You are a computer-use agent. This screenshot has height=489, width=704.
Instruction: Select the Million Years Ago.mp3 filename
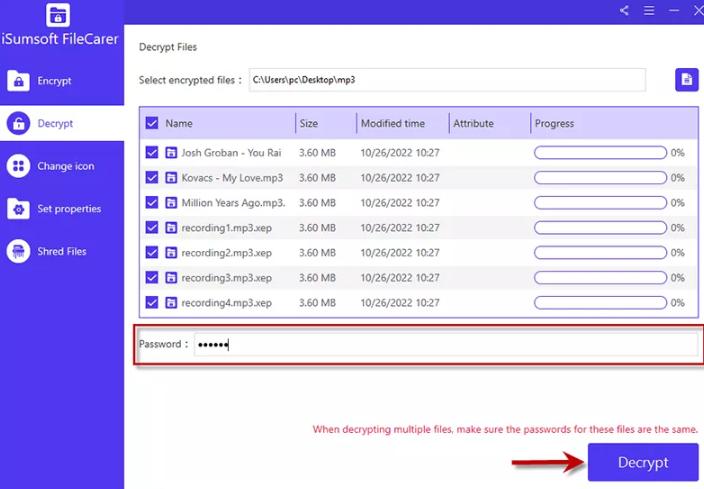click(x=233, y=203)
